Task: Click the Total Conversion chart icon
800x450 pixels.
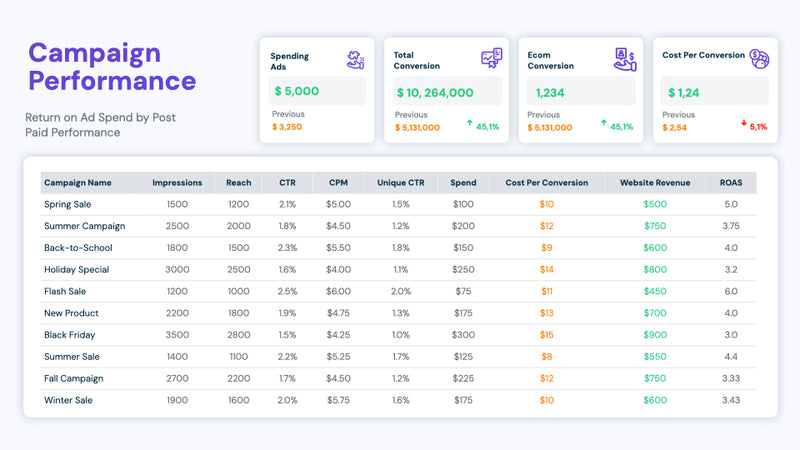Action: point(491,58)
